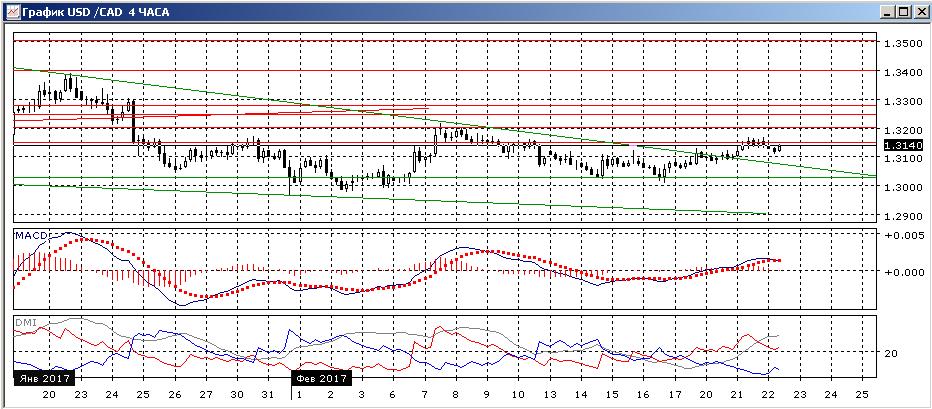This screenshot has width=932, height=409.
Task: Click the DMI scale value 20
Action: (x=893, y=353)
